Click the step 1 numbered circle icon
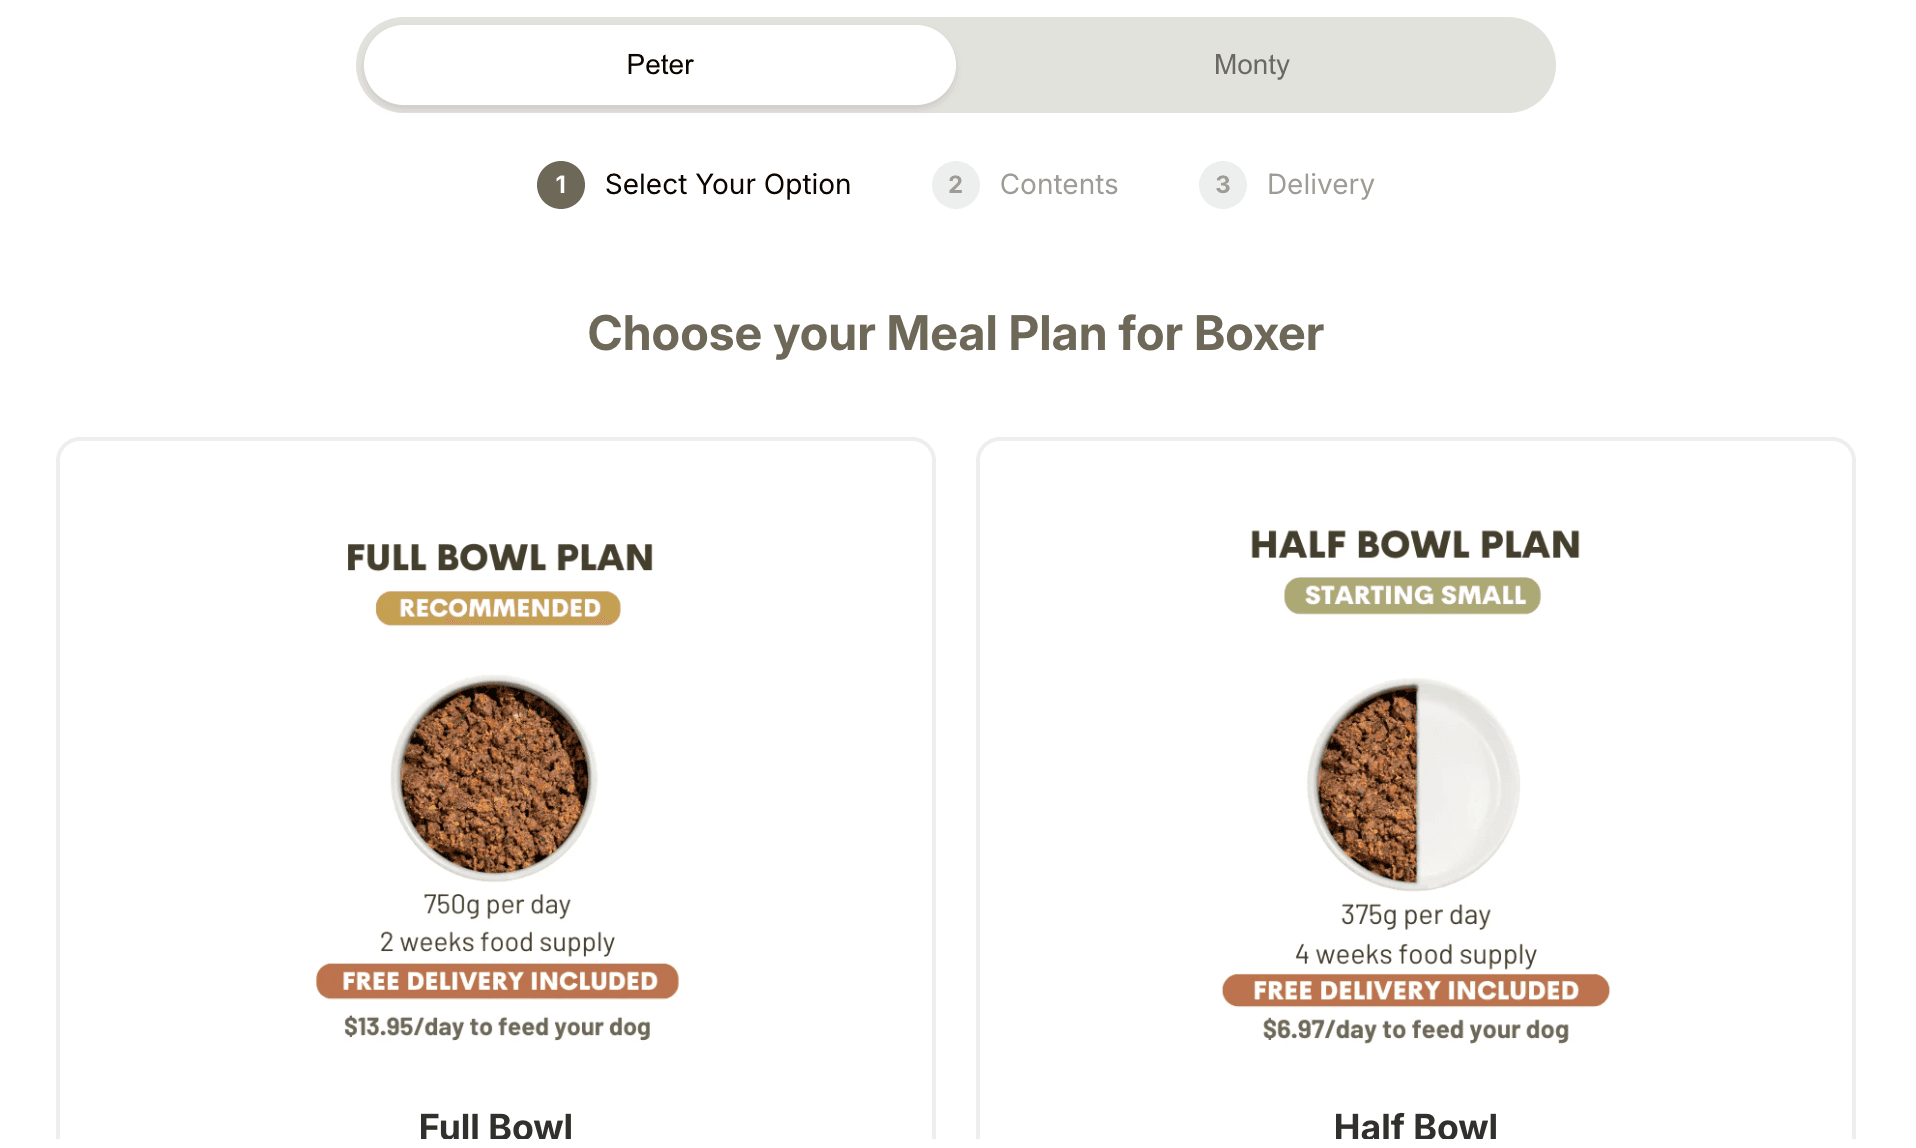The image size is (1916, 1148). click(x=561, y=184)
